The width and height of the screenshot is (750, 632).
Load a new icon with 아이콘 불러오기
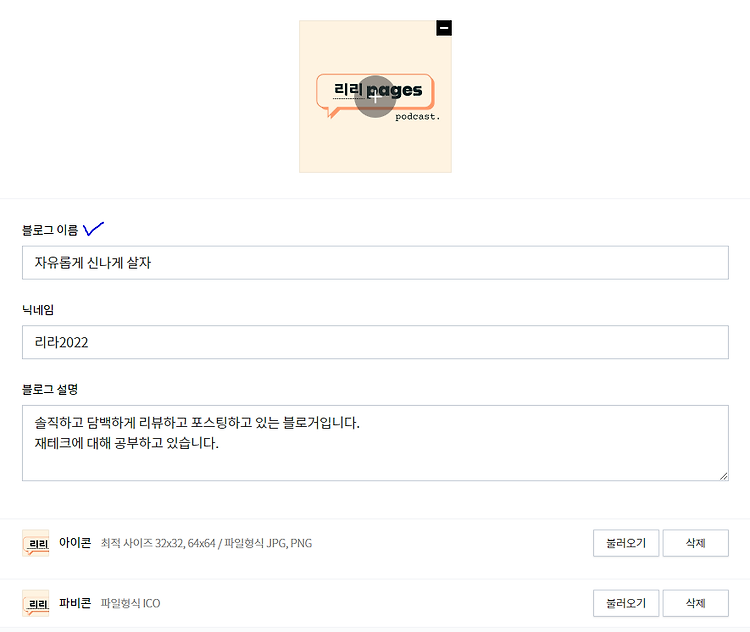(x=626, y=543)
